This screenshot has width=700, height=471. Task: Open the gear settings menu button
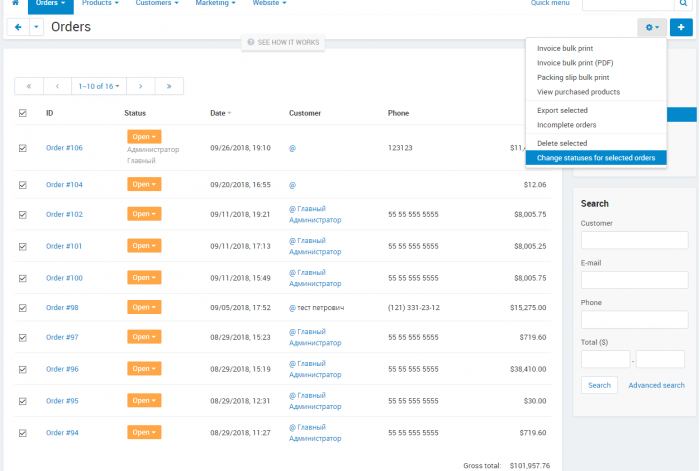(652, 27)
